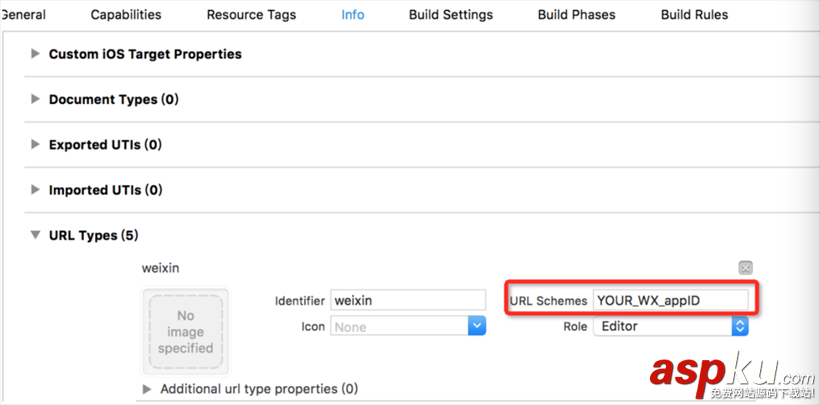820x405 pixels.
Task: Remove the weixin URL type entry
Action: coord(745,268)
